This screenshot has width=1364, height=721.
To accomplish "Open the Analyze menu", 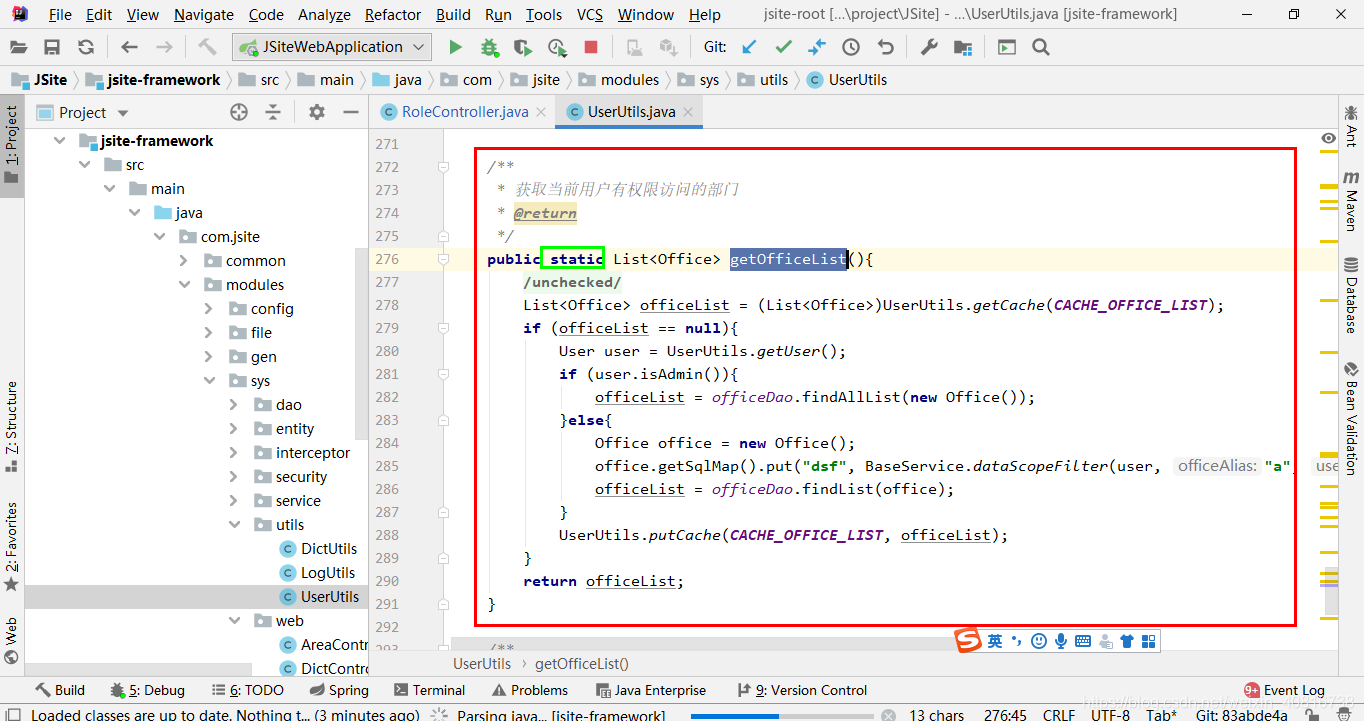I will tap(324, 14).
